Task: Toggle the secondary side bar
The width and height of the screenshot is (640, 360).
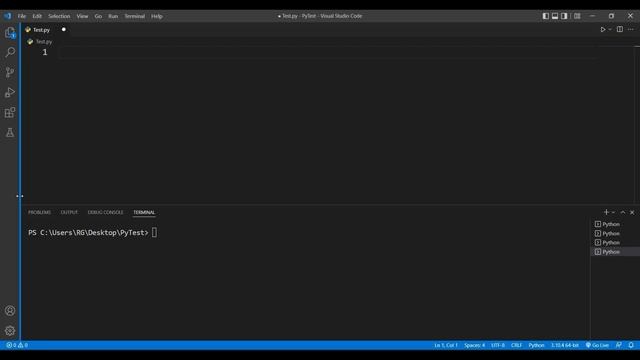Action: [x=564, y=16]
